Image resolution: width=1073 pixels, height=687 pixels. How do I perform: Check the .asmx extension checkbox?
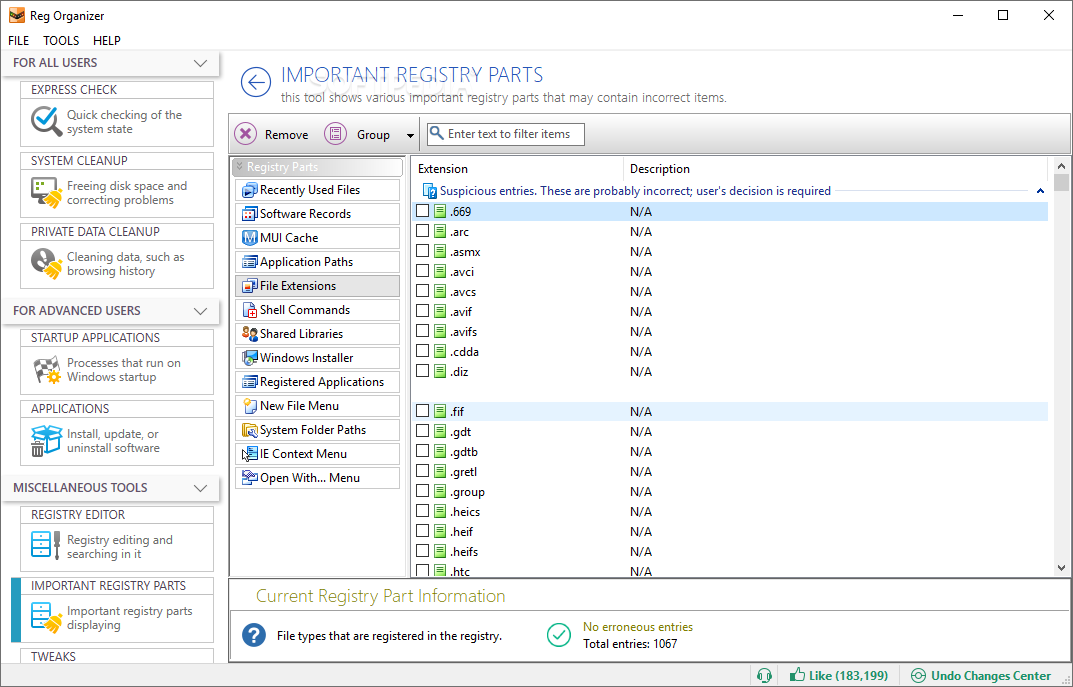423,250
